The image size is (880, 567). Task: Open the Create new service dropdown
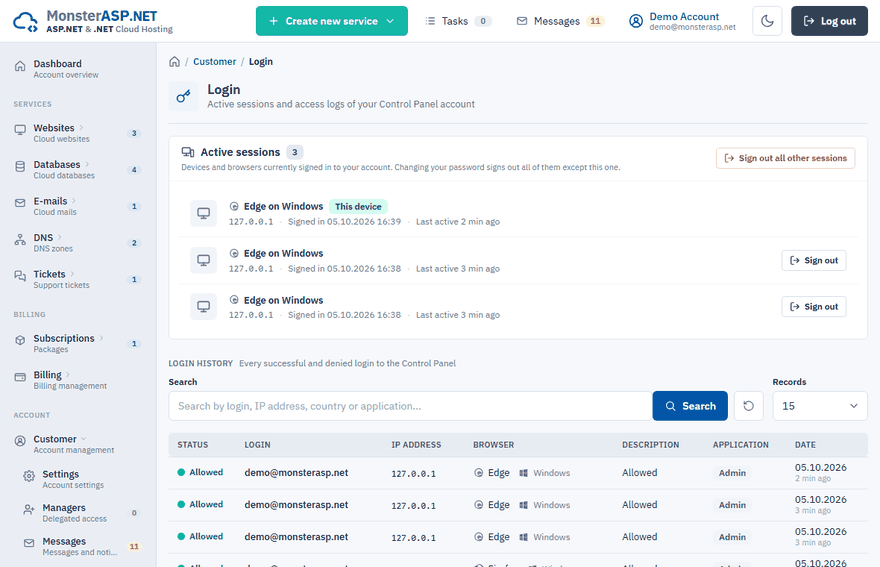(x=332, y=21)
